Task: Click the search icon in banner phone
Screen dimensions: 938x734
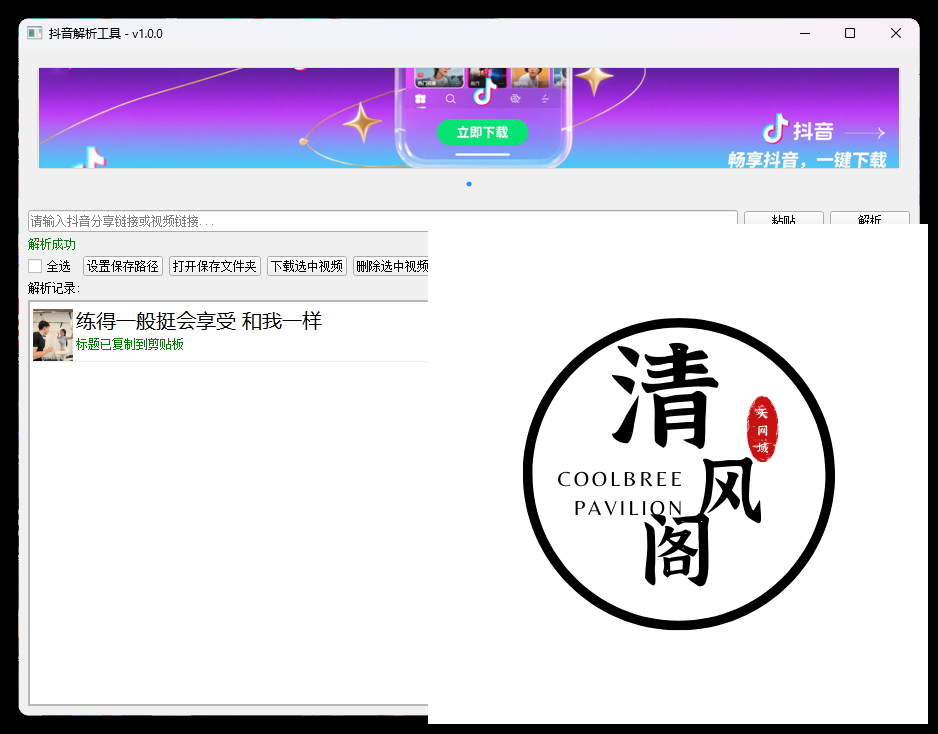Action: pos(450,99)
